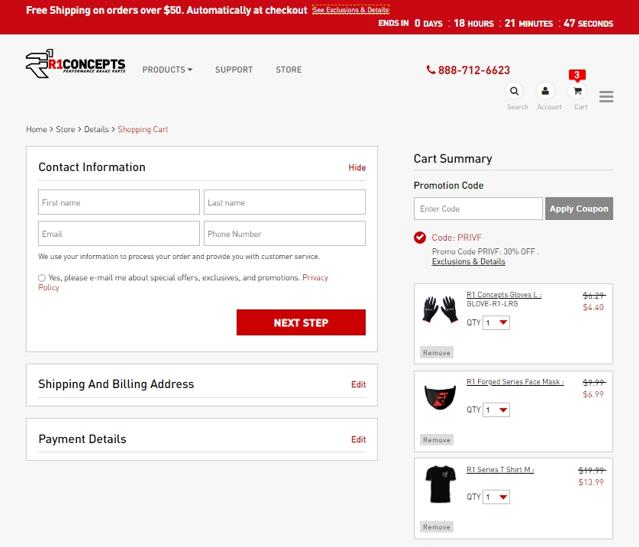Click the red checkmark beside Code PRIVF
639x547 pixels.
[x=420, y=237]
